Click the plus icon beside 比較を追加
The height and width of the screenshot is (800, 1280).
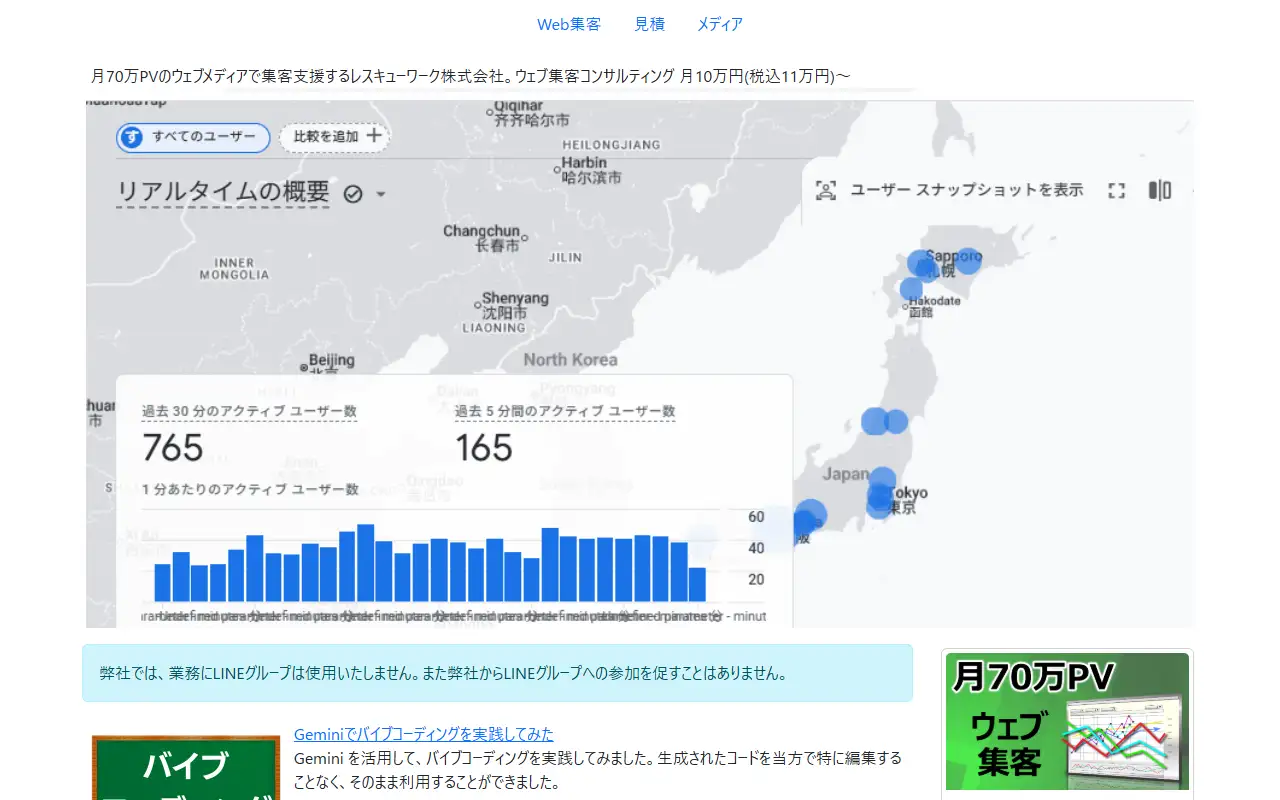tap(373, 136)
